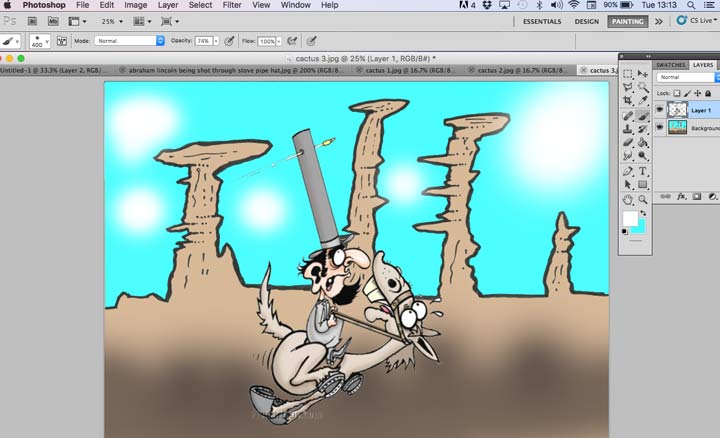The image size is (720, 438).
Task: Click the link layers icon
Action: 665,197
